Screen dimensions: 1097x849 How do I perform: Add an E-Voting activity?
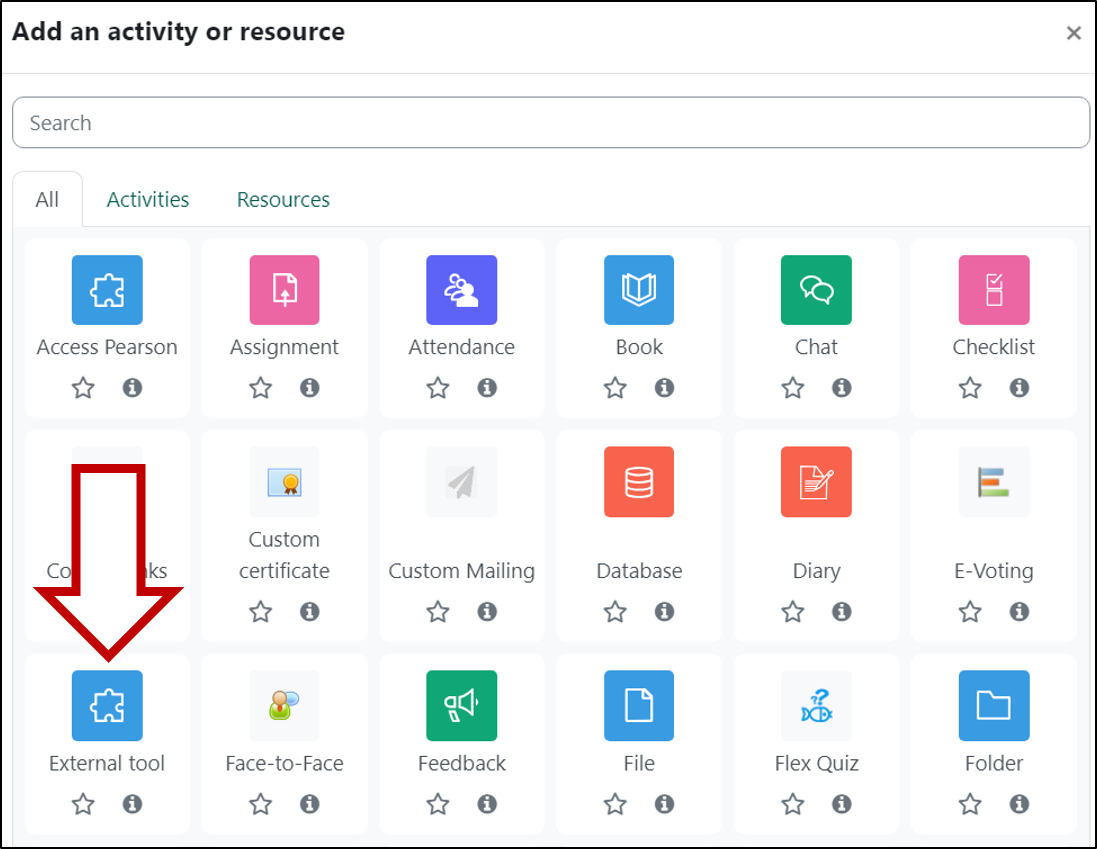993,482
